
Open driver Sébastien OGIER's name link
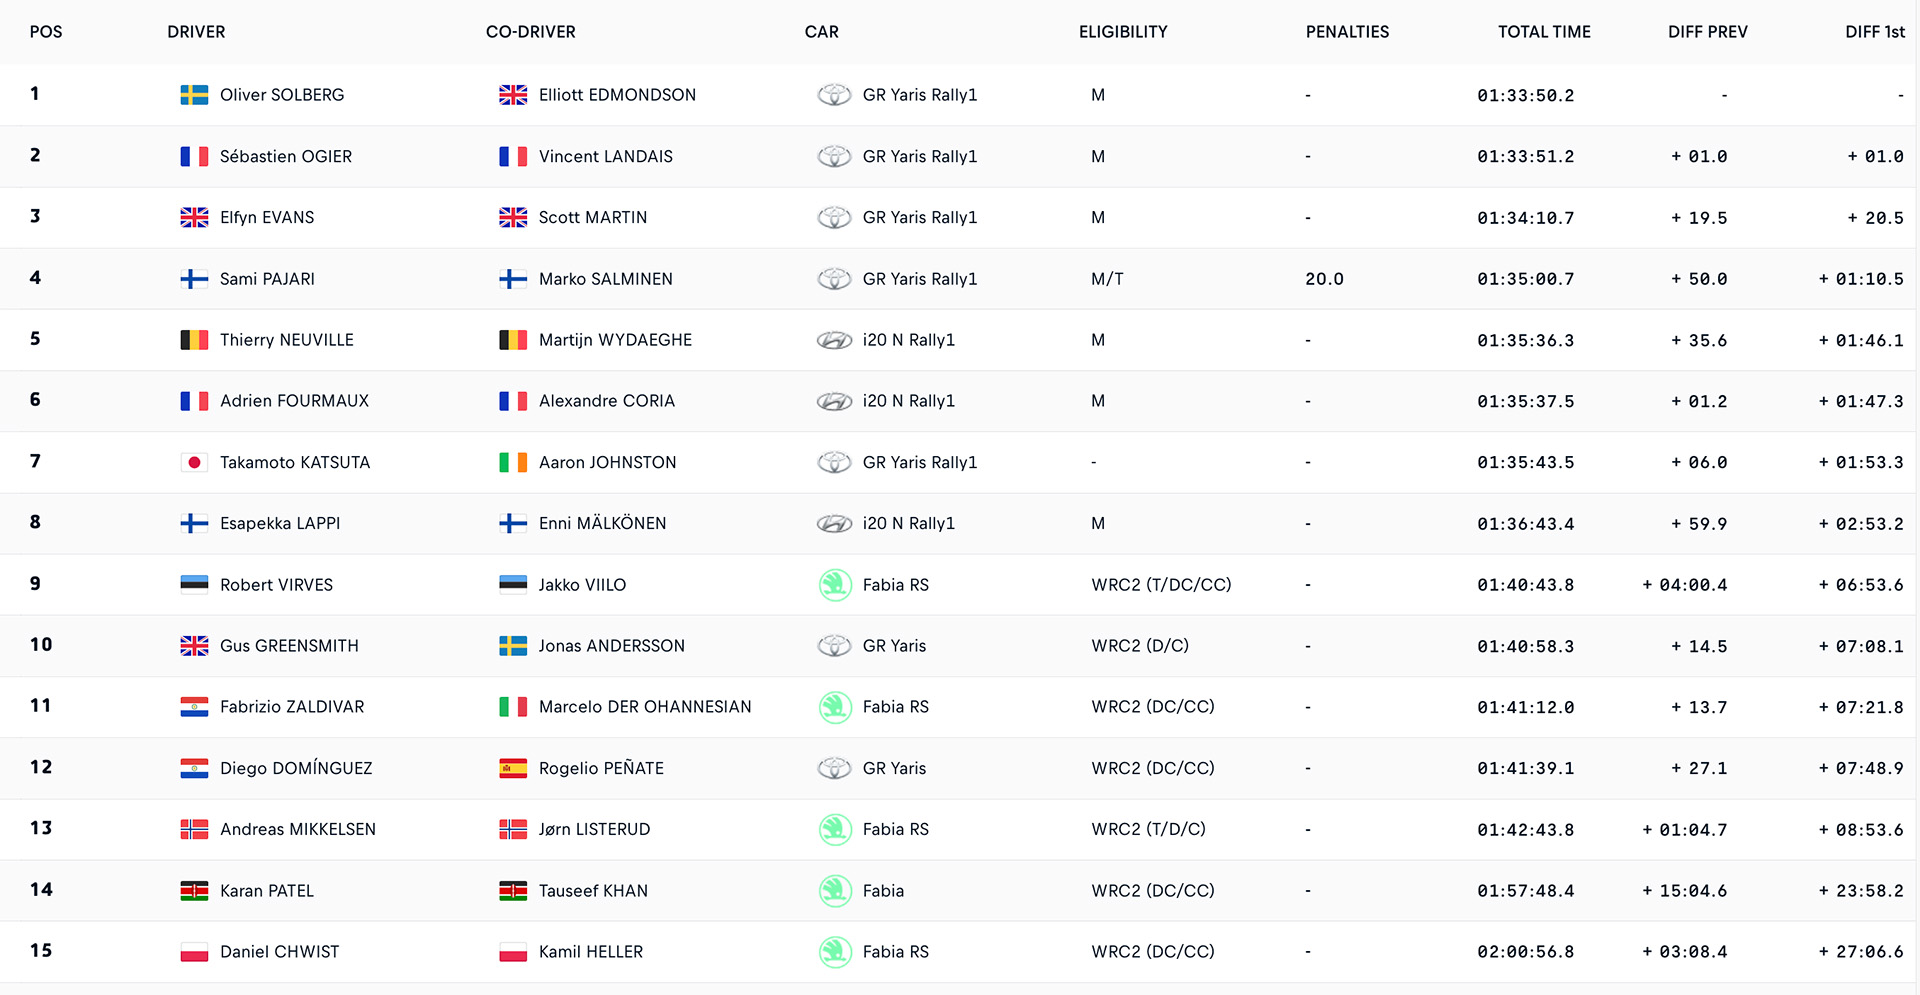pos(286,157)
